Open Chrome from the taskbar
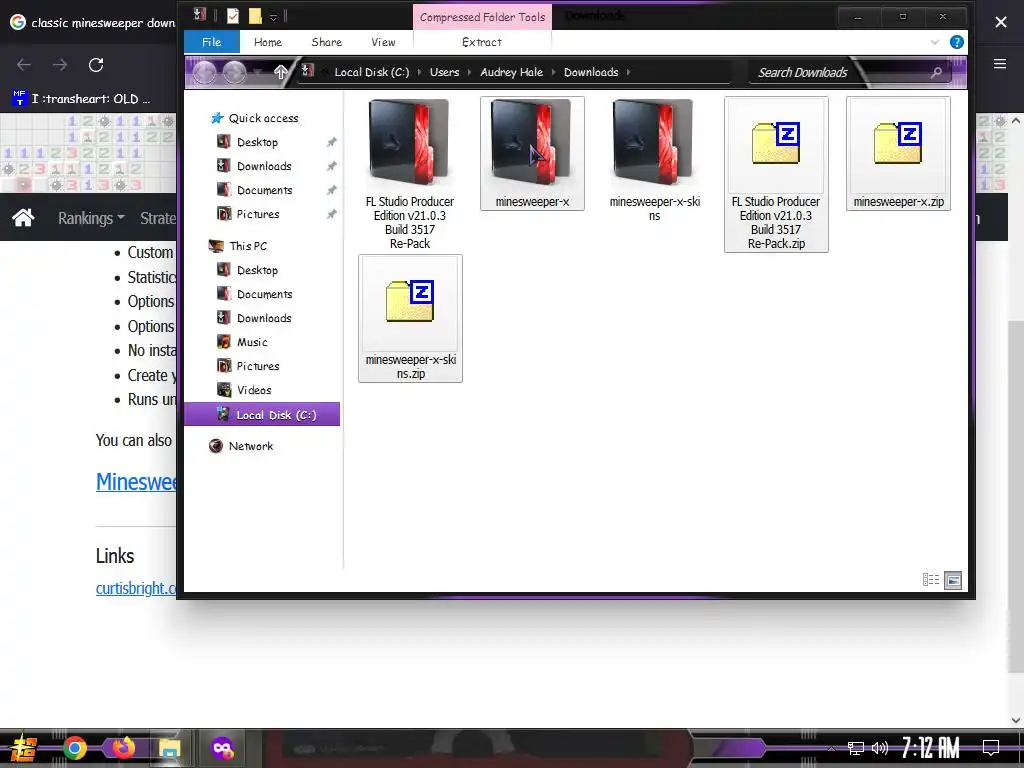 coord(74,748)
